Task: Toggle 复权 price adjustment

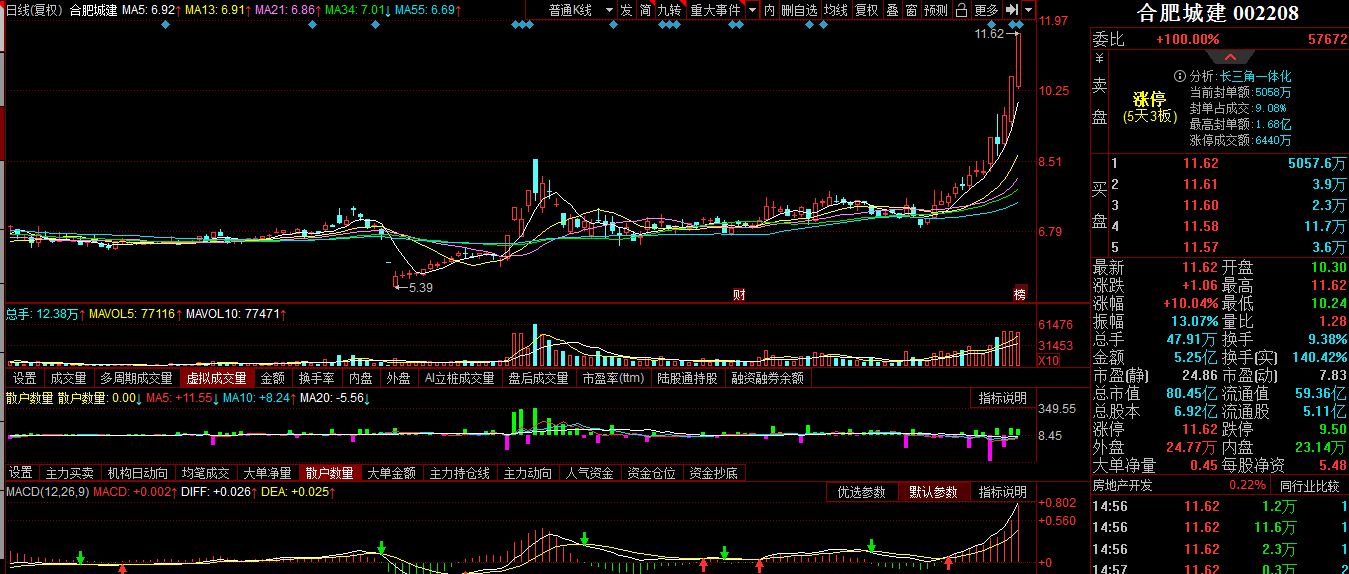Action: 866,10
